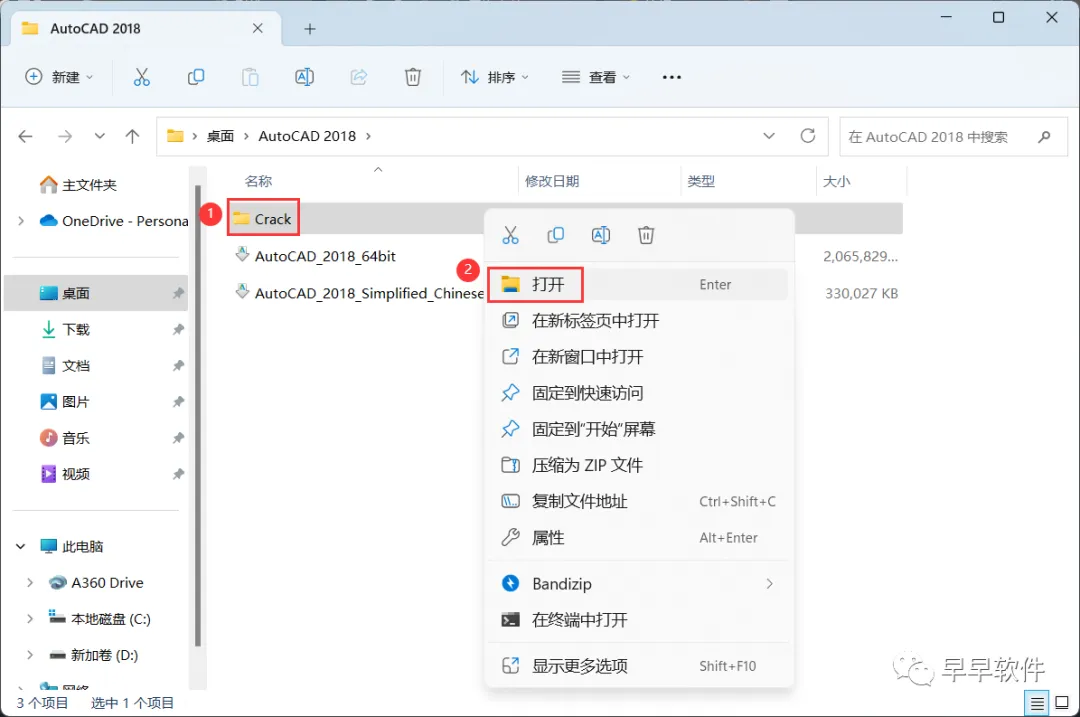Open 主文件夹 in the sidebar
The height and width of the screenshot is (717, 1080).
(x=78, y=185)
